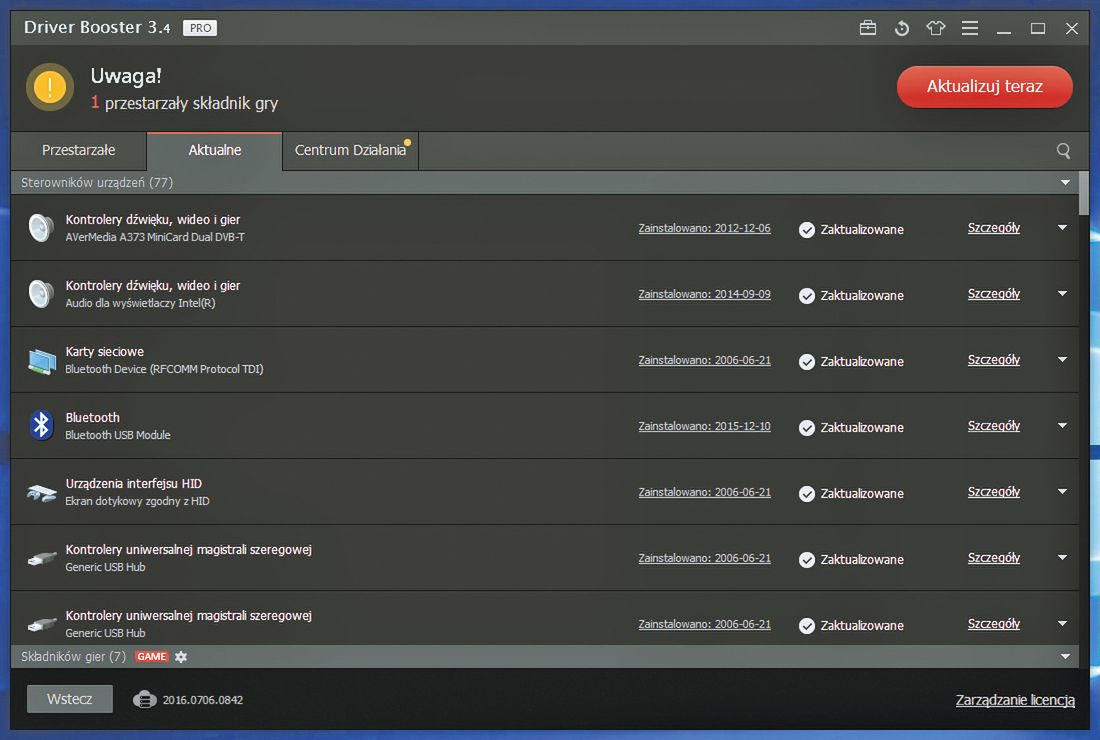Open the toolbox icon in title bar

click(x=868, y=28)
